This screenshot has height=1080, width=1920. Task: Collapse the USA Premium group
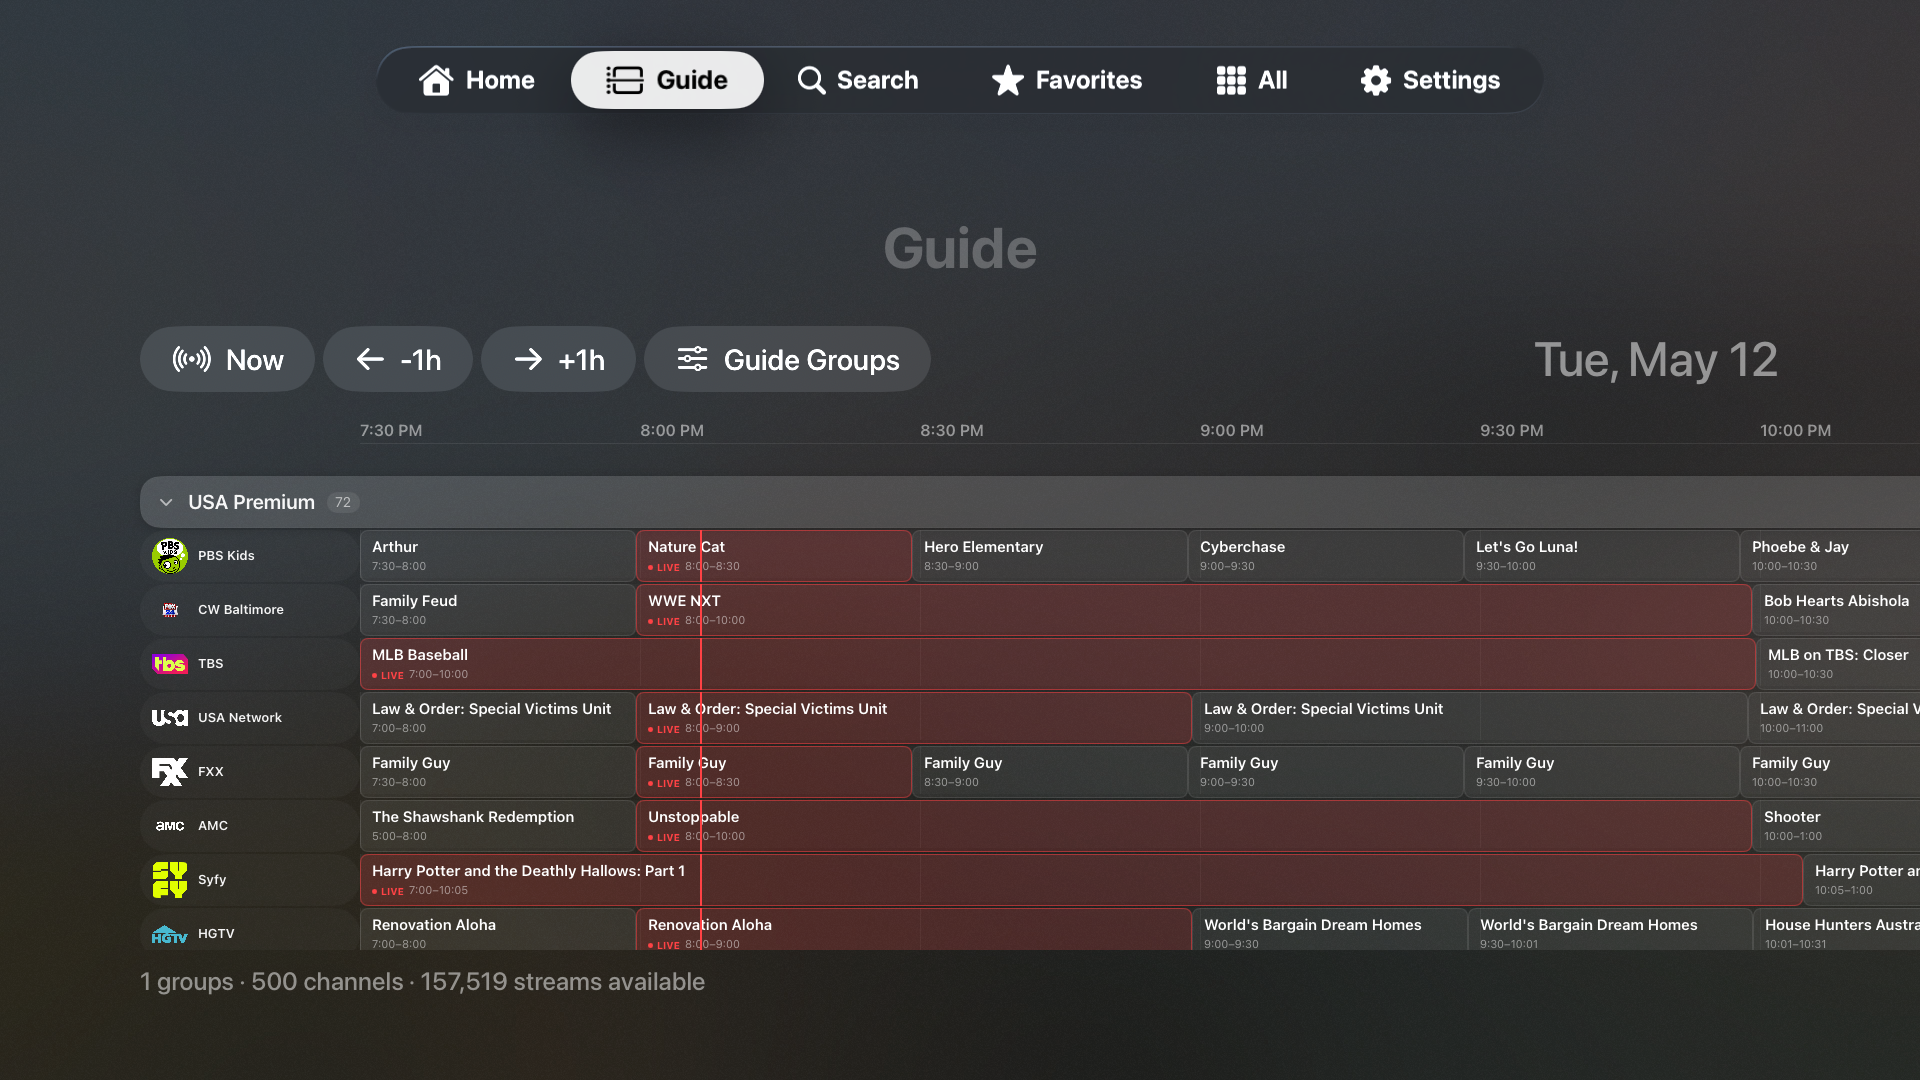click(166, 502)
